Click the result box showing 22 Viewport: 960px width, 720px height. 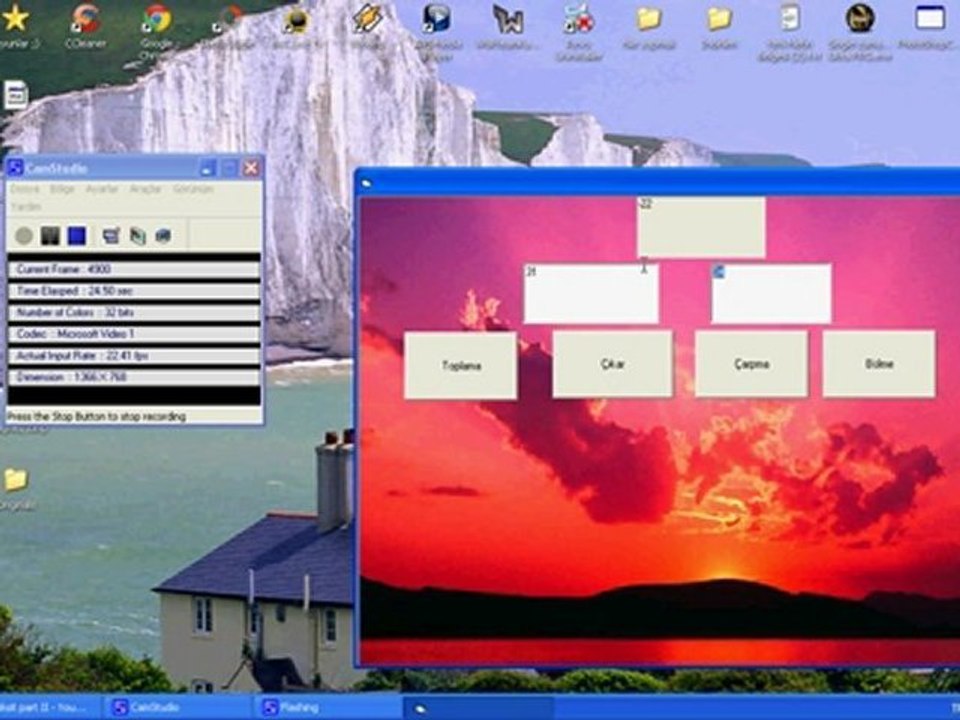(701, 227)
